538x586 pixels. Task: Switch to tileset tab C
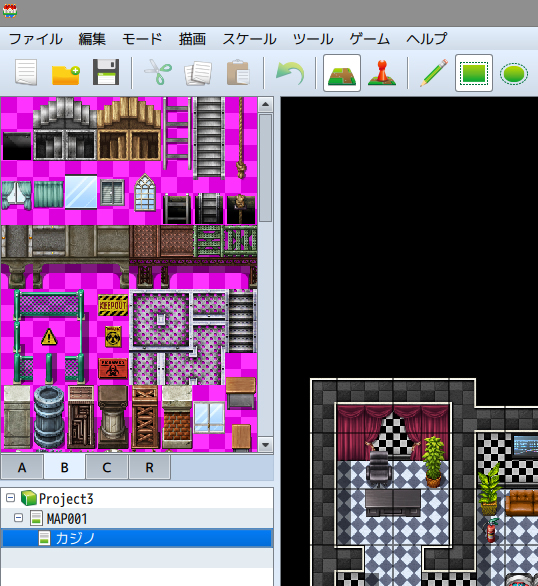point(107,467)
